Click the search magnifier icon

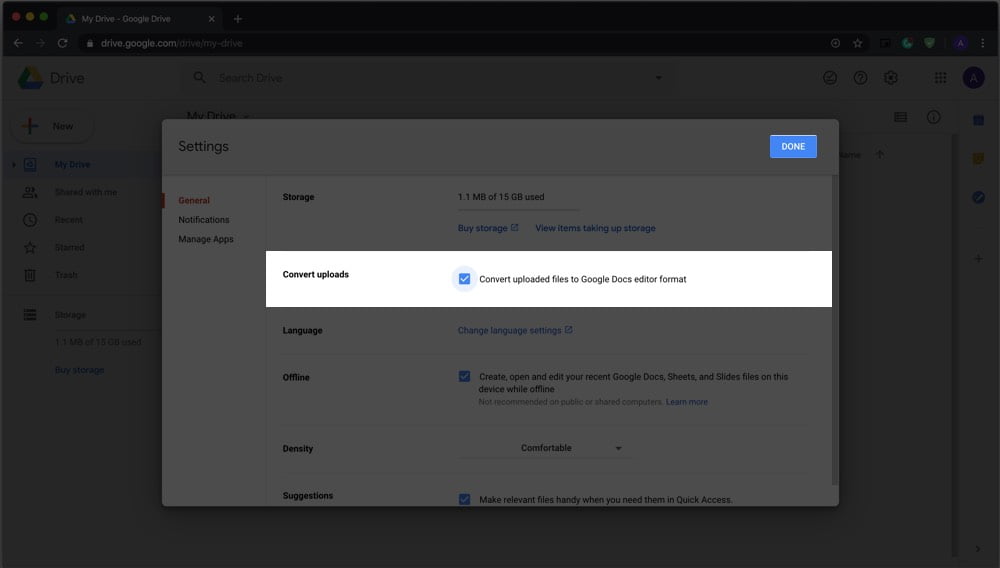[200, 78]
